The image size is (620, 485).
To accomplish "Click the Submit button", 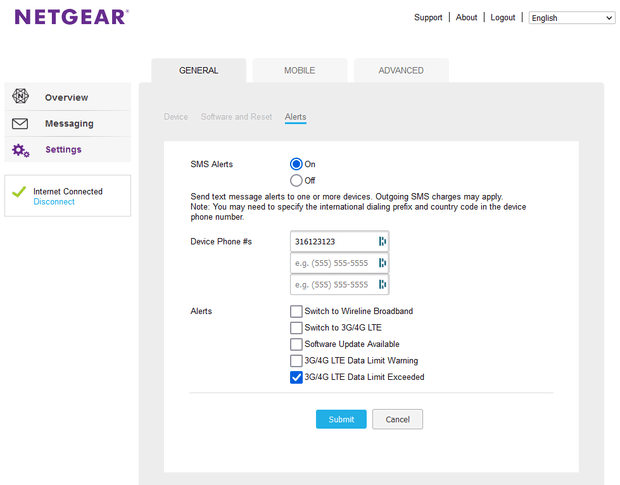I will (x=341, y=419).
